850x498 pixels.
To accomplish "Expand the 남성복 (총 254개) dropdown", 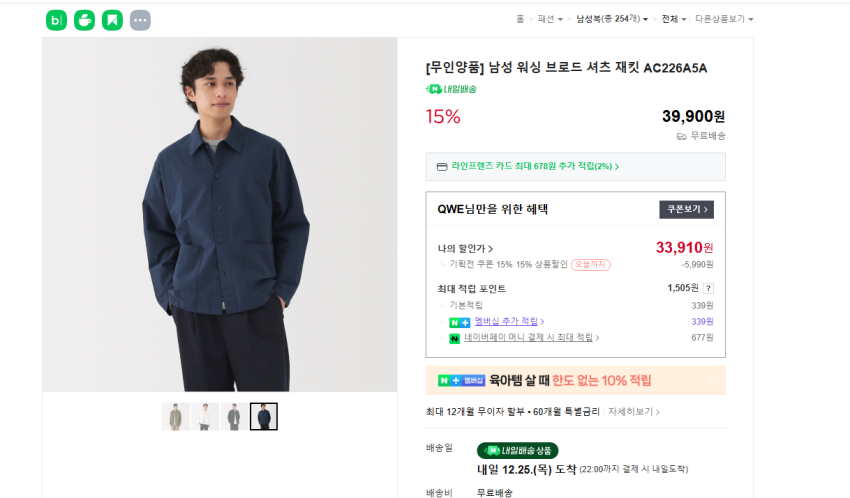I will [x=612, y=19].
